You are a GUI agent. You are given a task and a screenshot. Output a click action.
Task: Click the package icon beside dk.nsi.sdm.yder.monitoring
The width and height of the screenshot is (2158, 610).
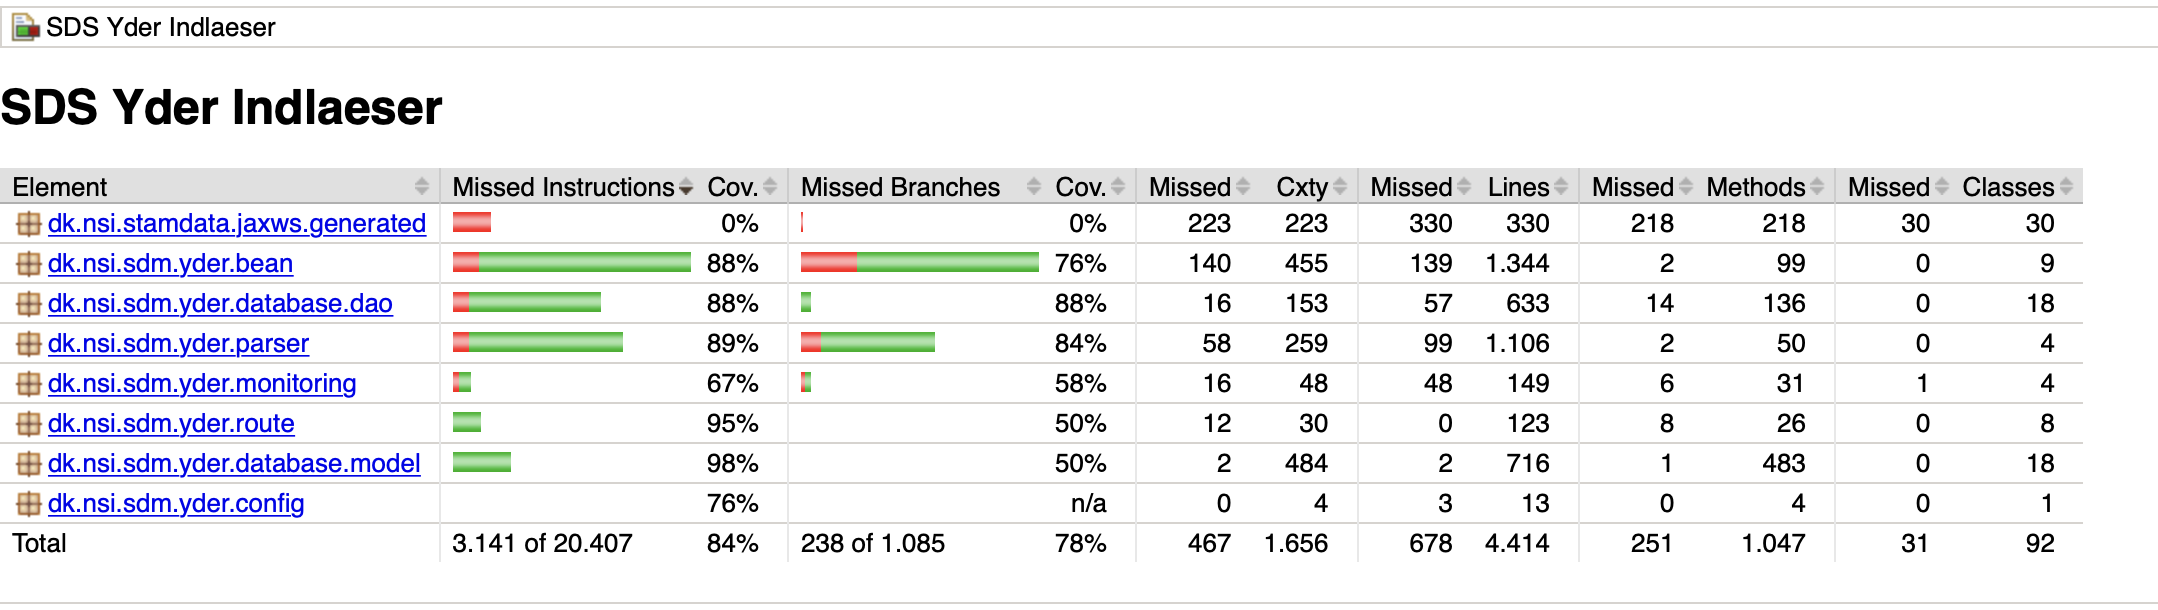28,384
